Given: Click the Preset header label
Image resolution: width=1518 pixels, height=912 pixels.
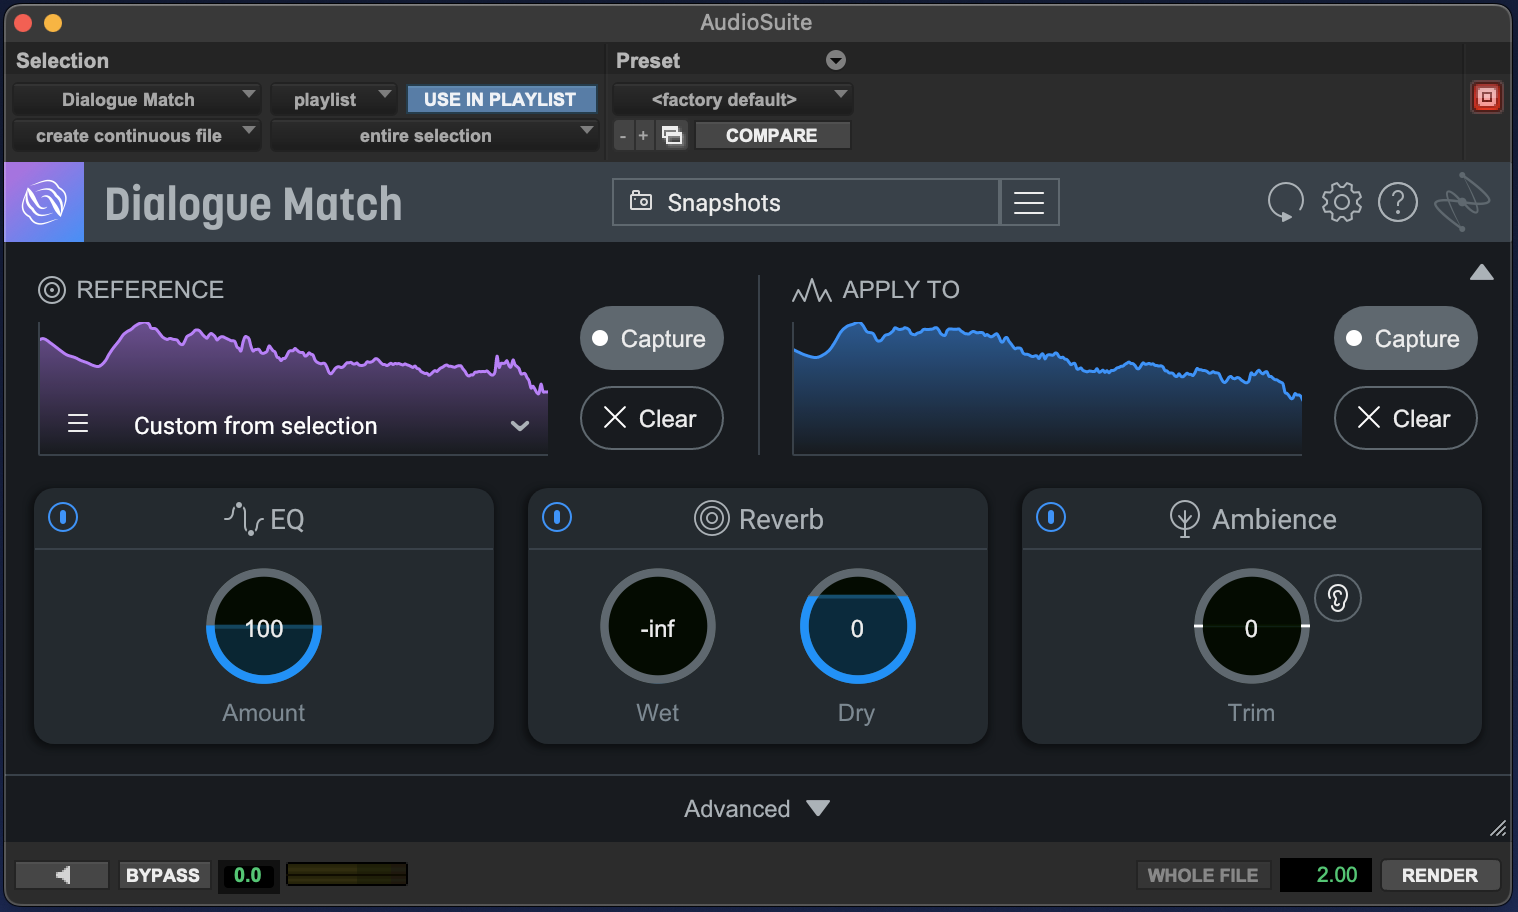Looking at the screenshot, I should pyautogui.click(x=648, y=61).
